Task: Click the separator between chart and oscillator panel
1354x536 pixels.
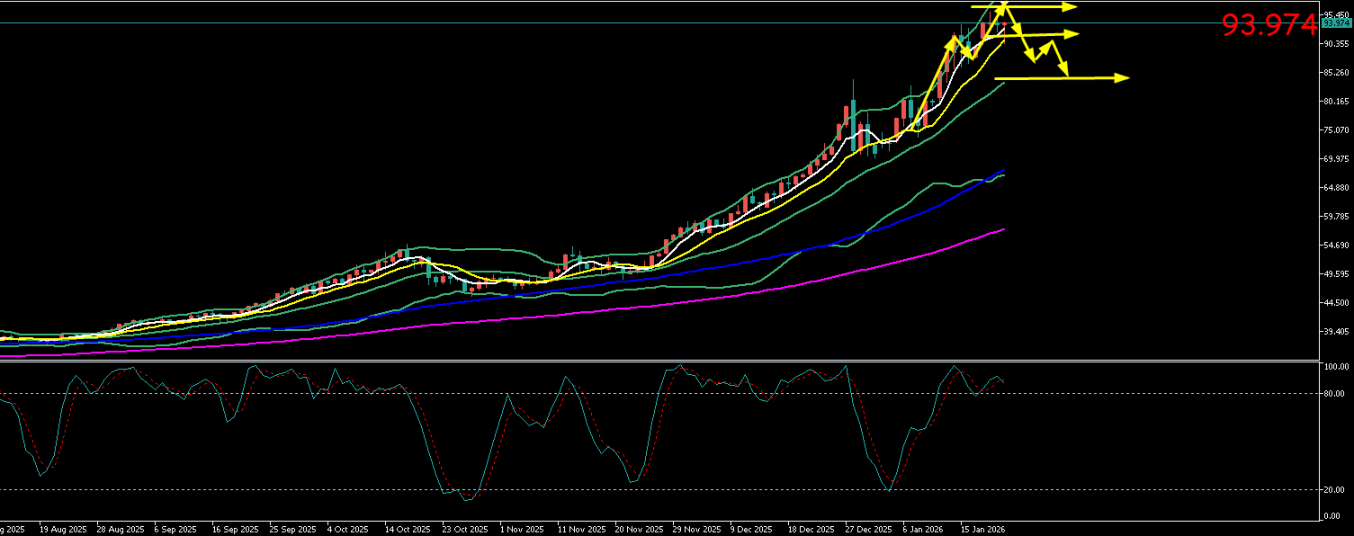Action: (x=660, y=360)
